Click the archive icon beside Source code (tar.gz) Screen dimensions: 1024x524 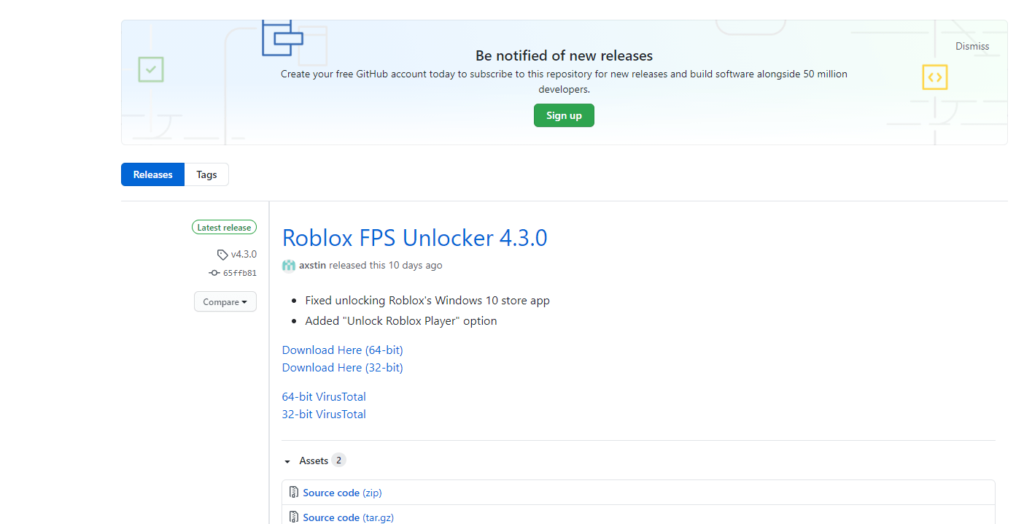[x=294, y=517]
